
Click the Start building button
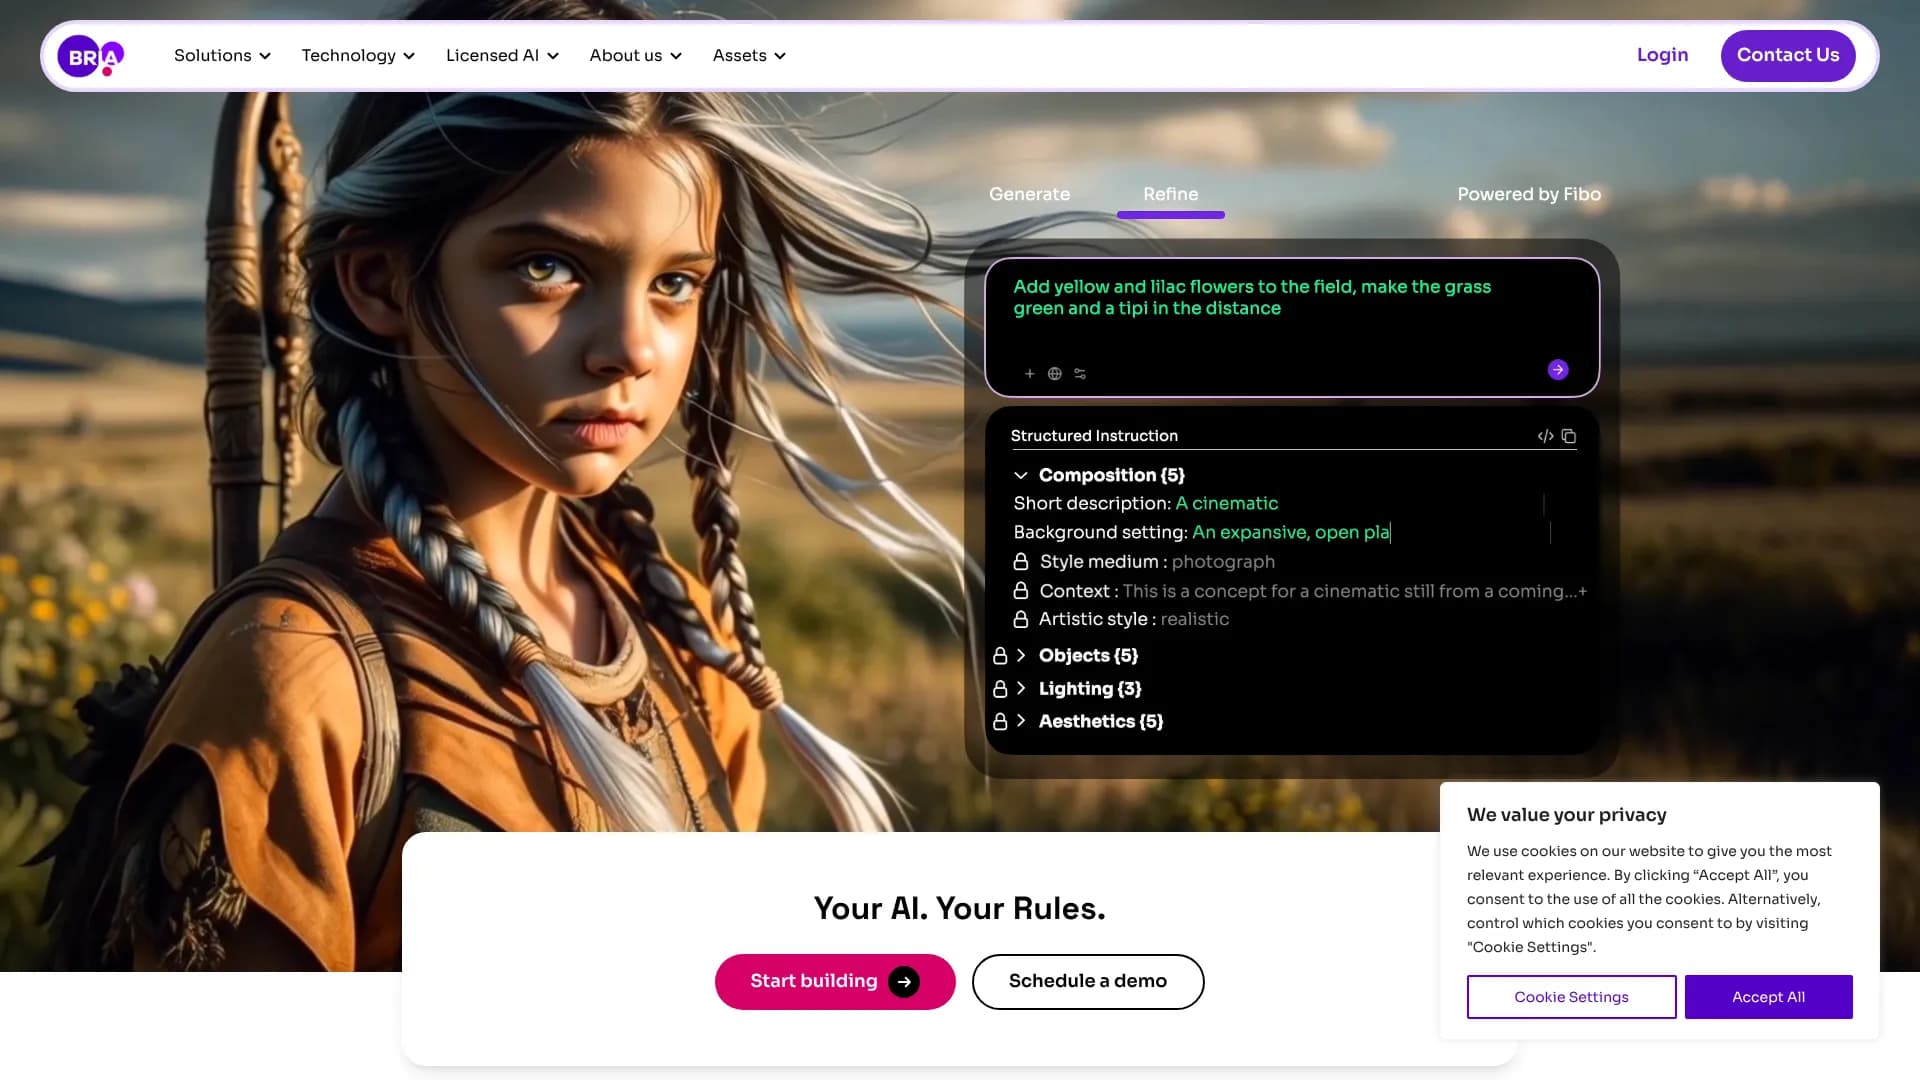coord(834,981)
